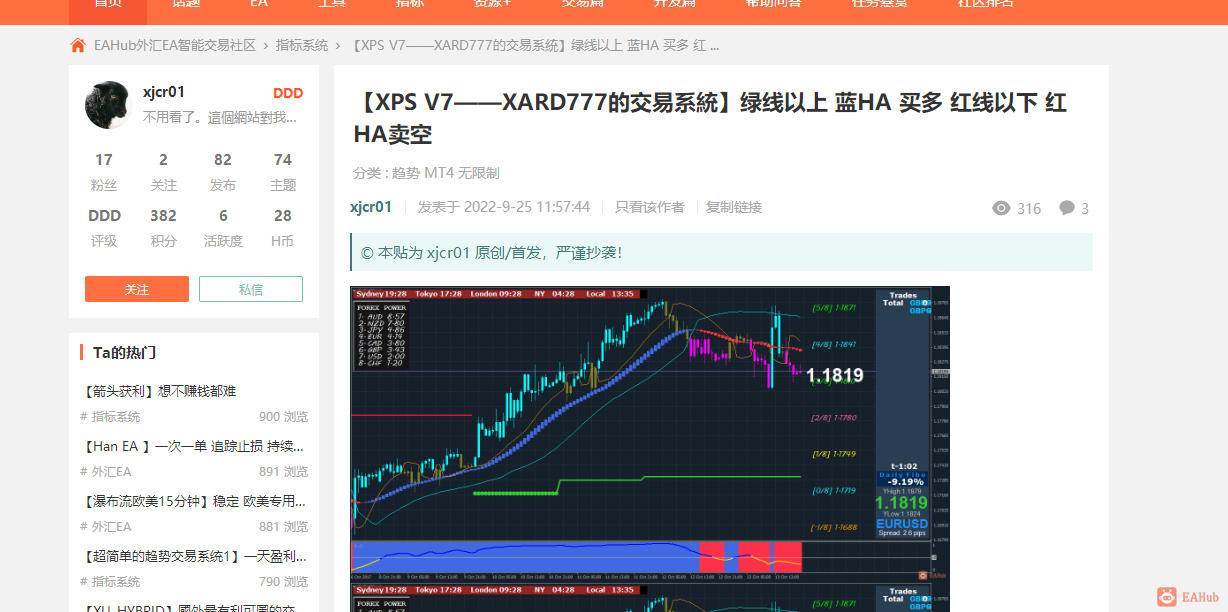Send a message via 私信 button
This screenshot has height=612, width=1228.
coord(251,289)
